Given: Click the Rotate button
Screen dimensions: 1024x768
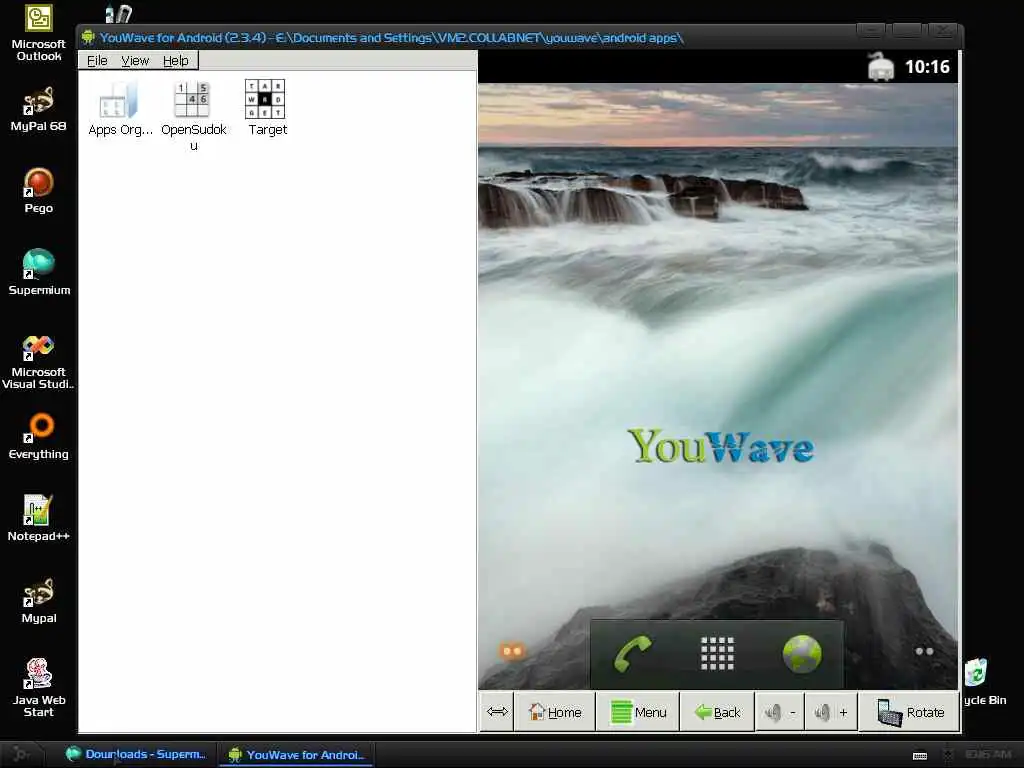Looking at the screenshot, I should (x=909, y=712).
